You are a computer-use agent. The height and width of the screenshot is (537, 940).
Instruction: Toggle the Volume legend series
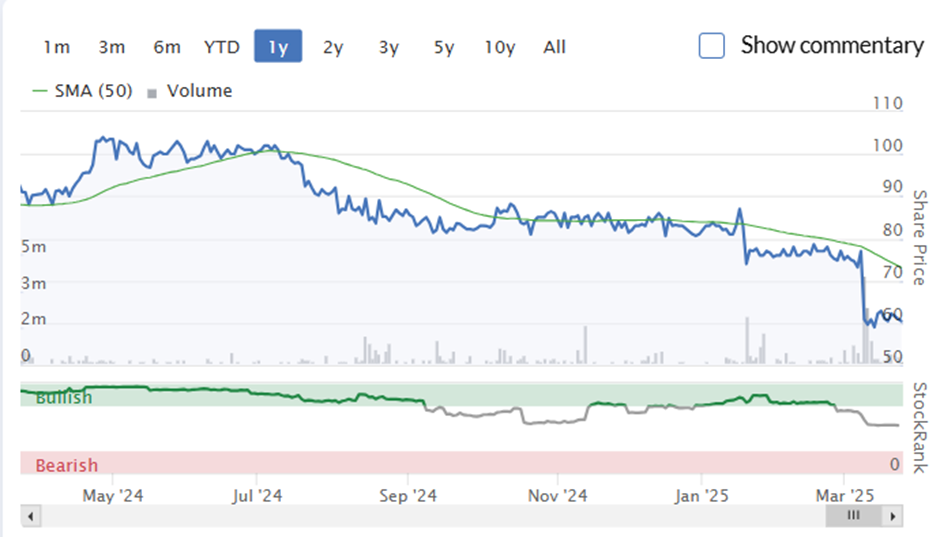[190, 91]
